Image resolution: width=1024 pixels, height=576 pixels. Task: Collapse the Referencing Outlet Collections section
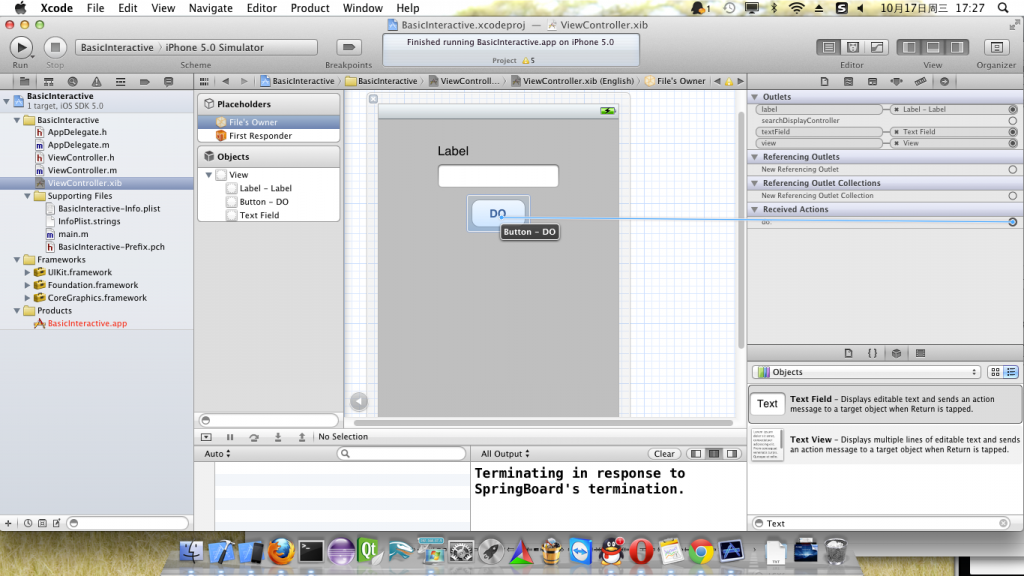click(755, 183)
